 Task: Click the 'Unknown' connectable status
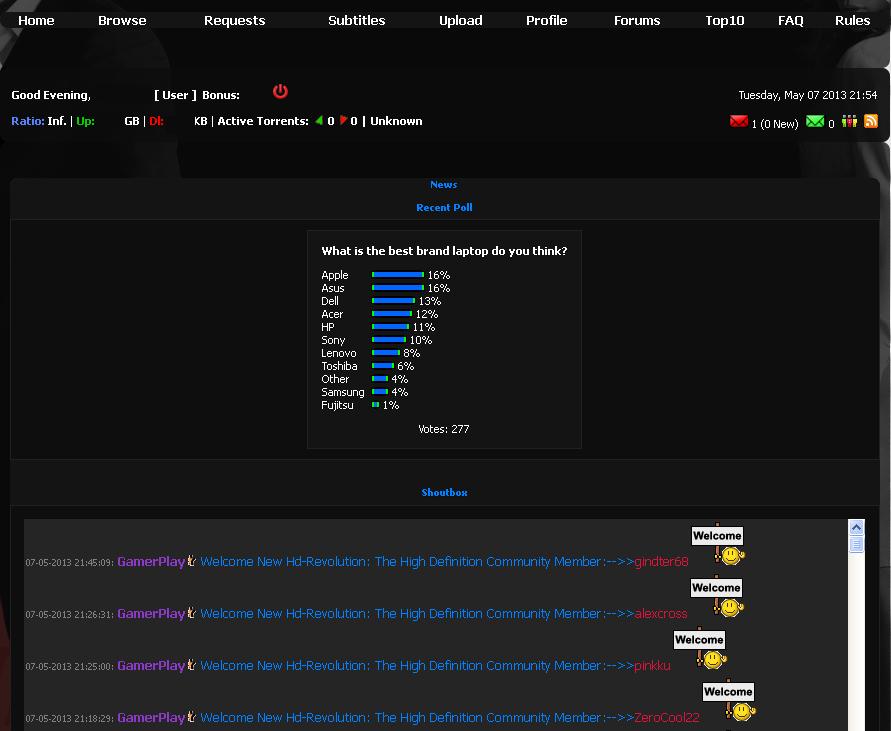[396, 121]
